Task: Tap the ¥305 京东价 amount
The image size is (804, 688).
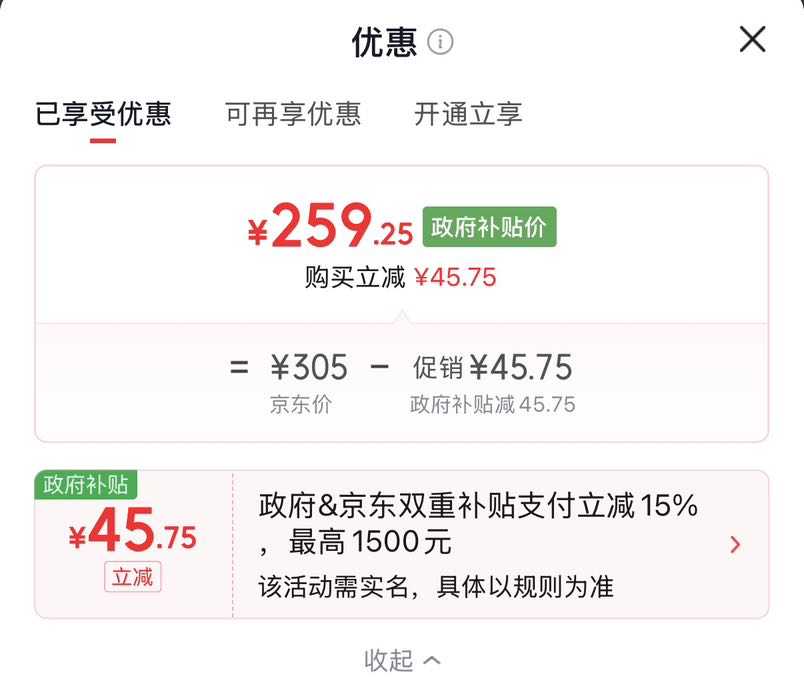Action: [x=309, y=367]
